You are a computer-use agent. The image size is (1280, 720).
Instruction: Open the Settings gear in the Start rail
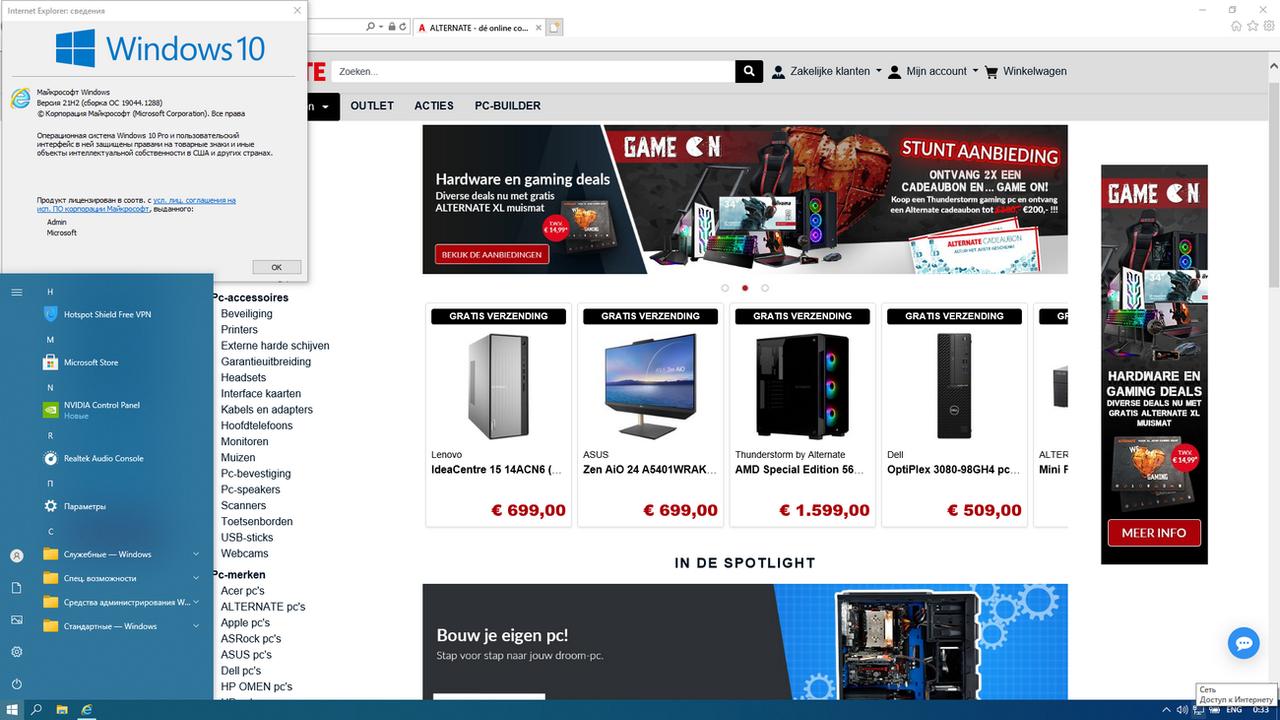(x=16, y=652)
